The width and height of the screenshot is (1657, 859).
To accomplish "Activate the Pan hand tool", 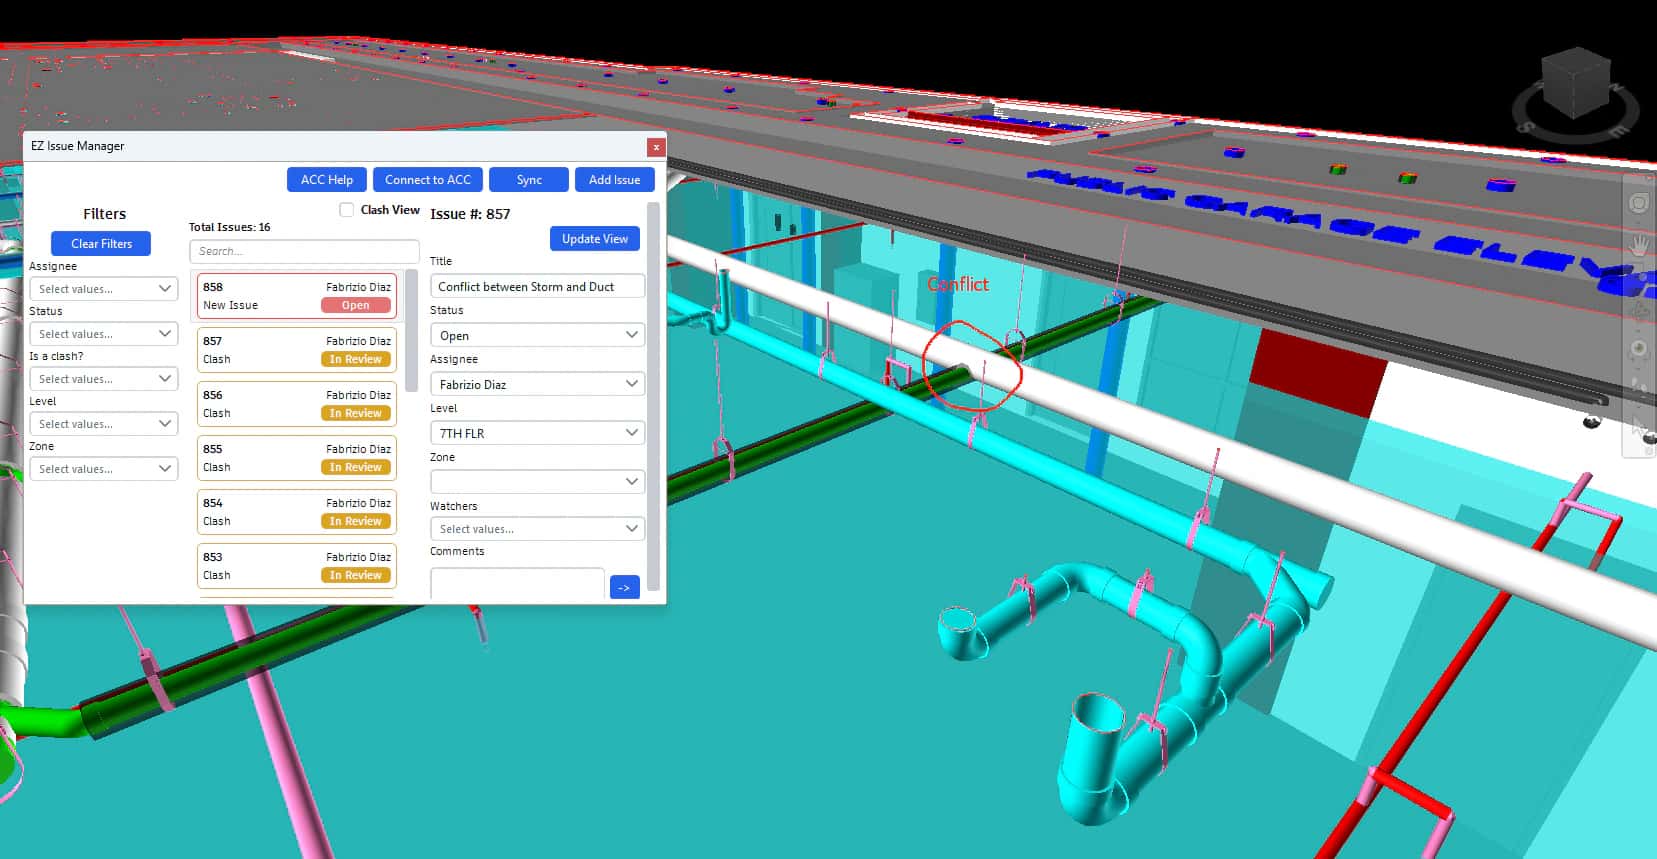I will 1639,245.
